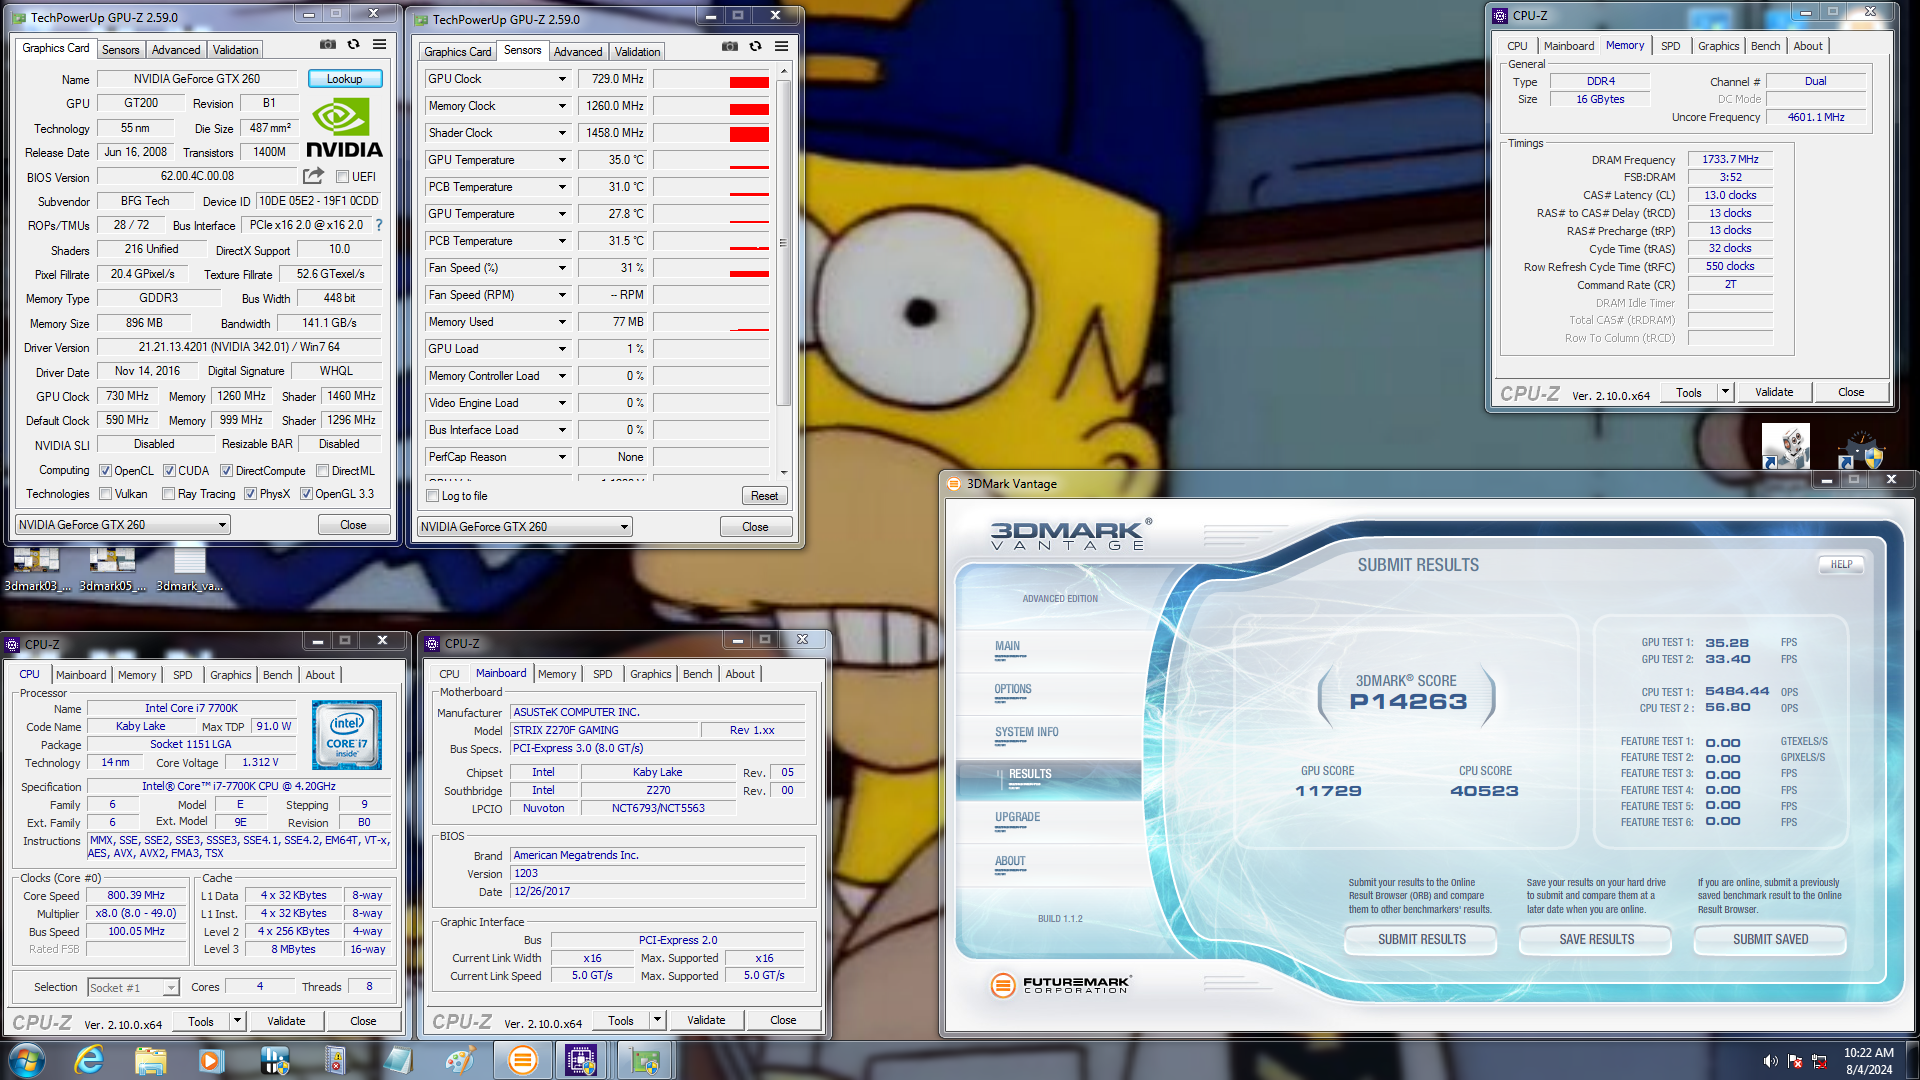The height and width of the screenshot is (1080, 1920).
Task: Click refresh icon in GPU-Z Sensors window
Action: (755, 47)
